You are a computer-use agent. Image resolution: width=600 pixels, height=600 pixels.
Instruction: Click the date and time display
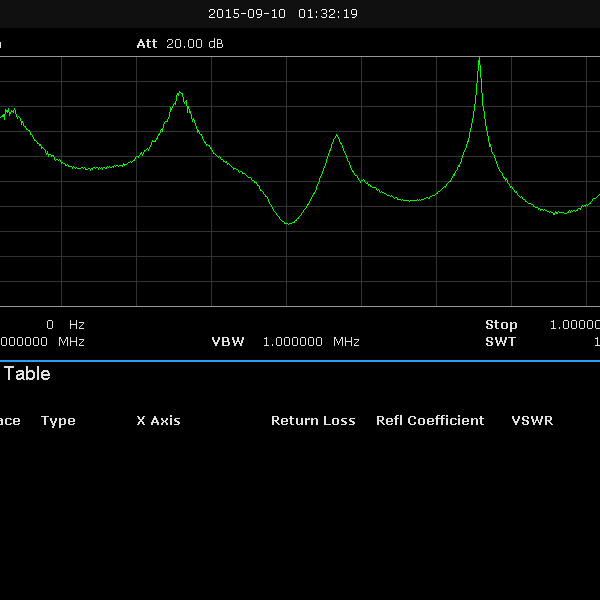283,14
